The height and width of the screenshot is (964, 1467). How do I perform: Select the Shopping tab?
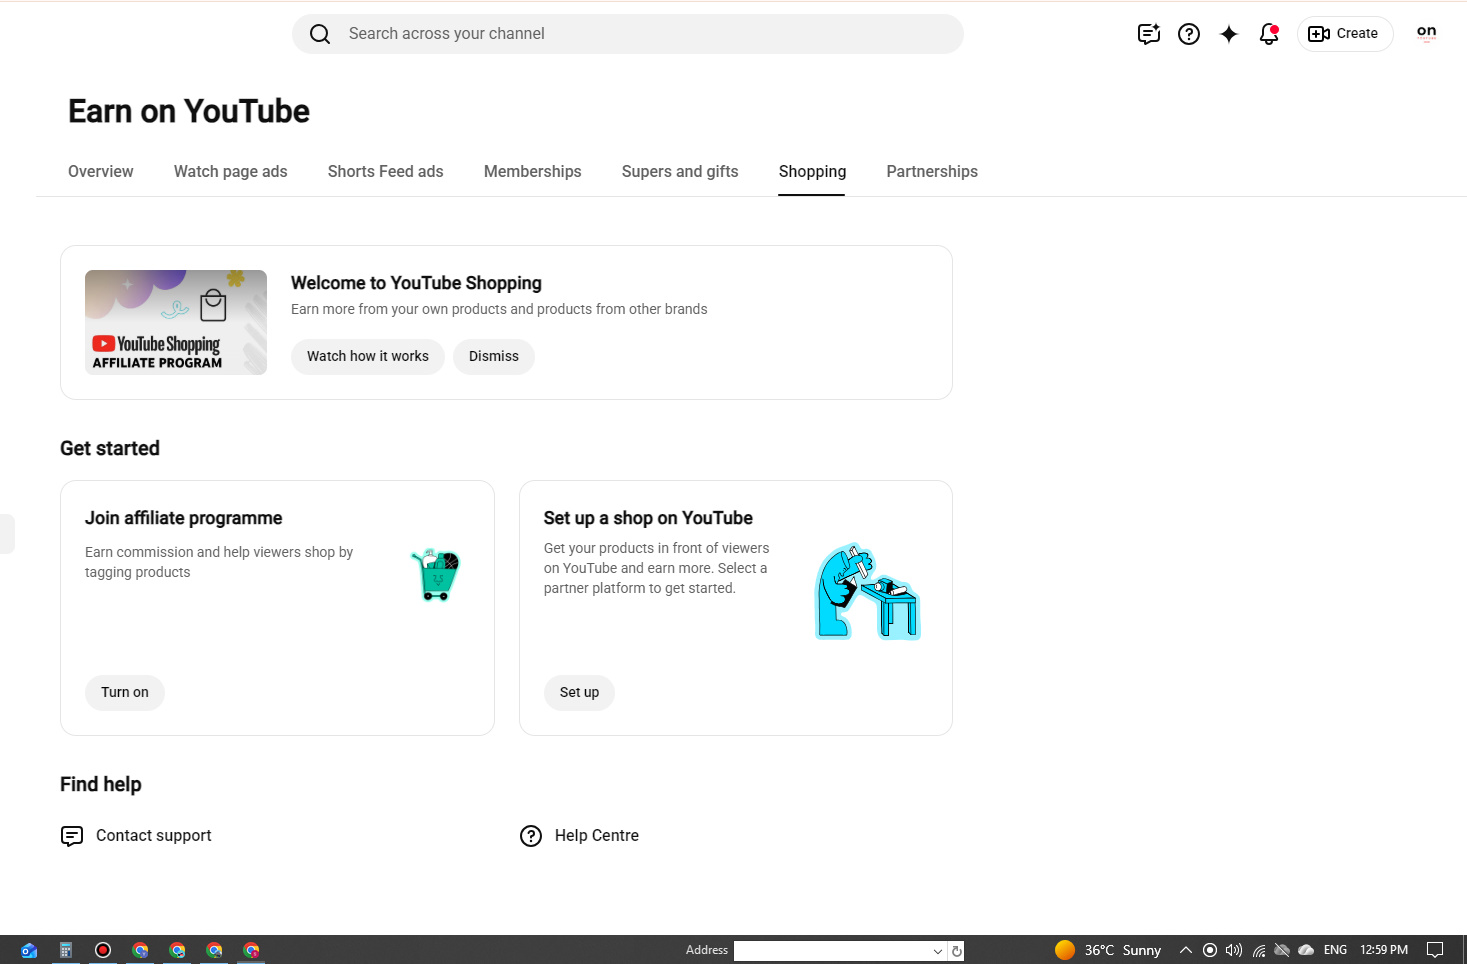[x=812, y=172]
